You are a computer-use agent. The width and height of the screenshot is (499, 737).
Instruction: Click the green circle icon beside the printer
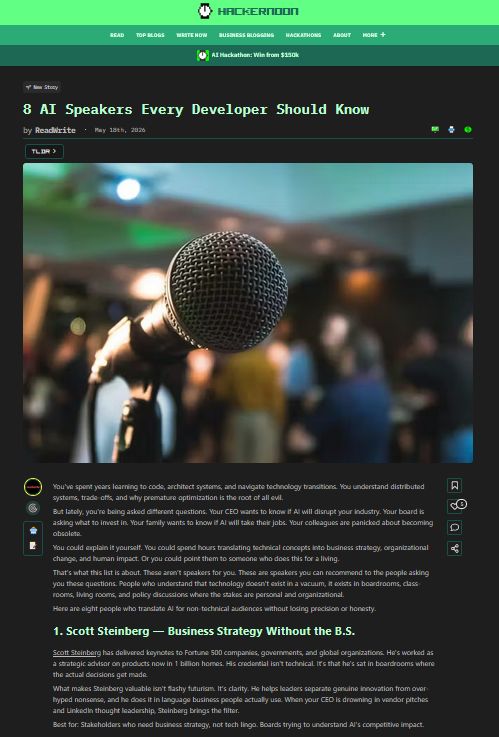coord(468,130)
